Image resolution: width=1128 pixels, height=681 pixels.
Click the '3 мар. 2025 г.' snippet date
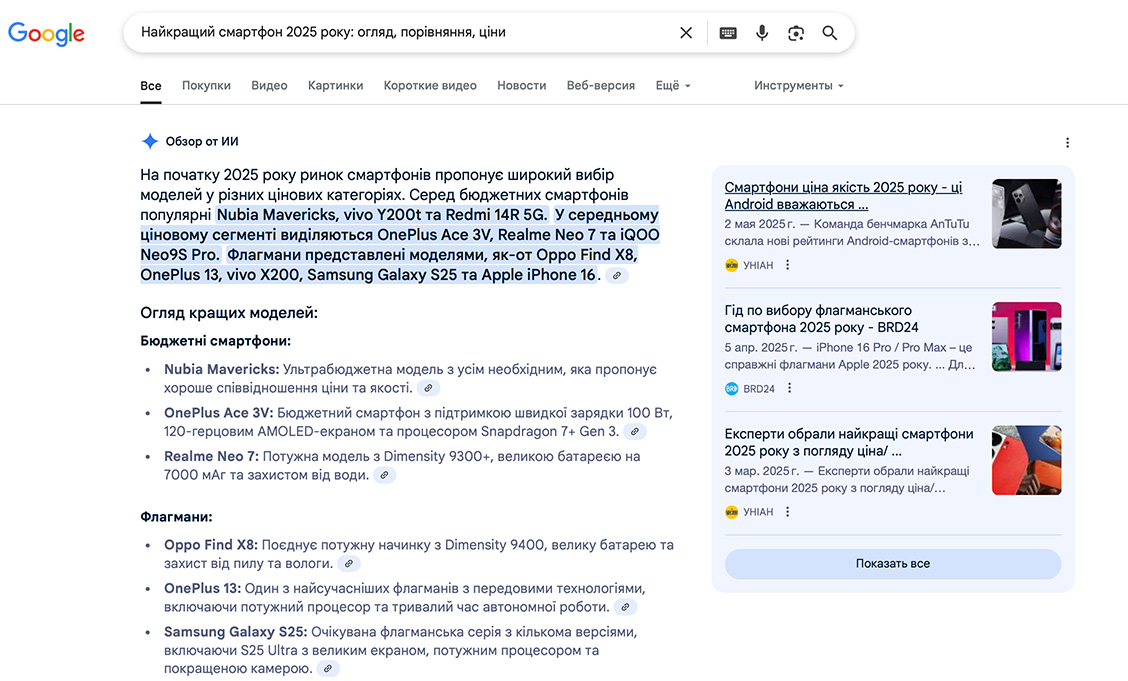click(762, 472)
